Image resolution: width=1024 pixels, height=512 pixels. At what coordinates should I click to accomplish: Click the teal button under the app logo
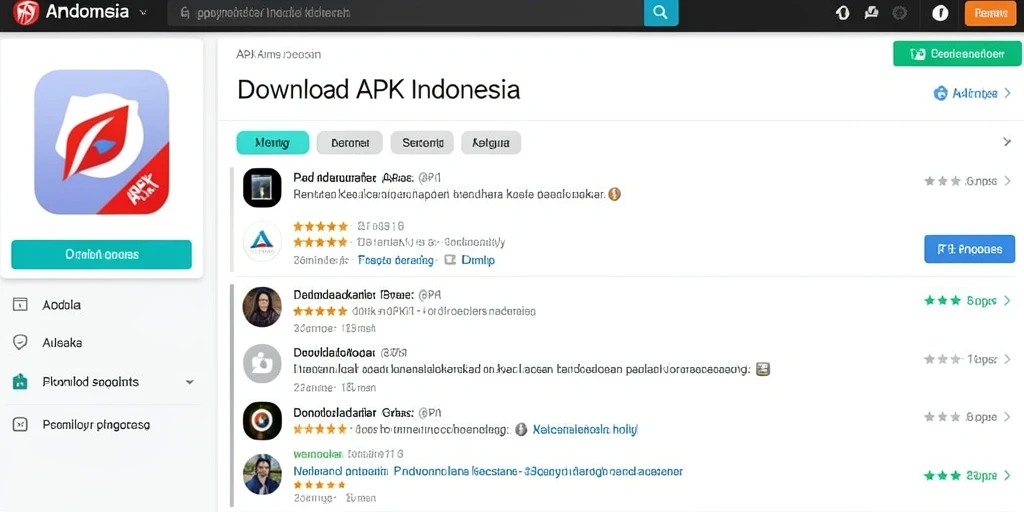tap(101, 254)
